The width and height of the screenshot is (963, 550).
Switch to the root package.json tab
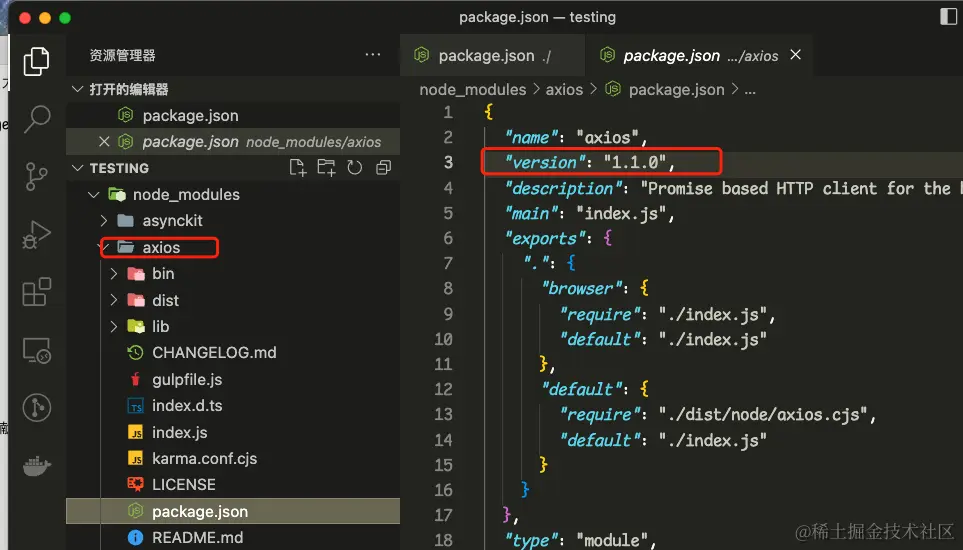coord(492,55)
